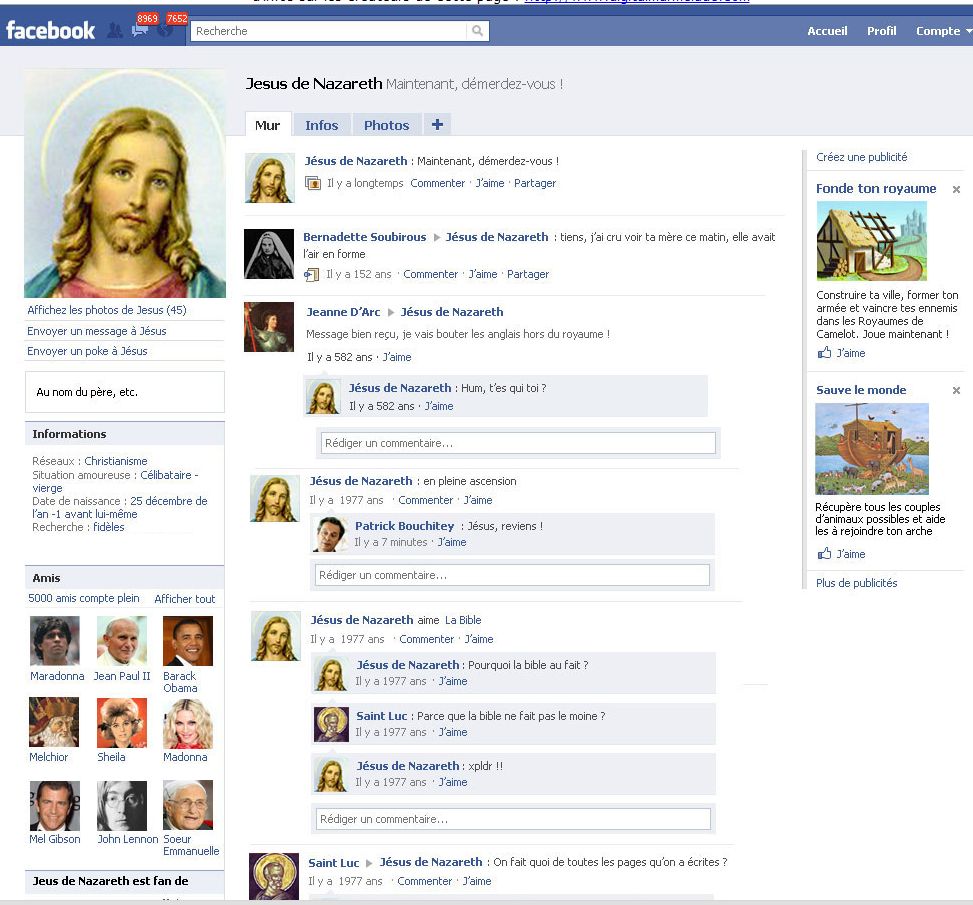Close the 'Sauve le monde' ad
This screenshot has width=973, height=905.
coord(956,390)
